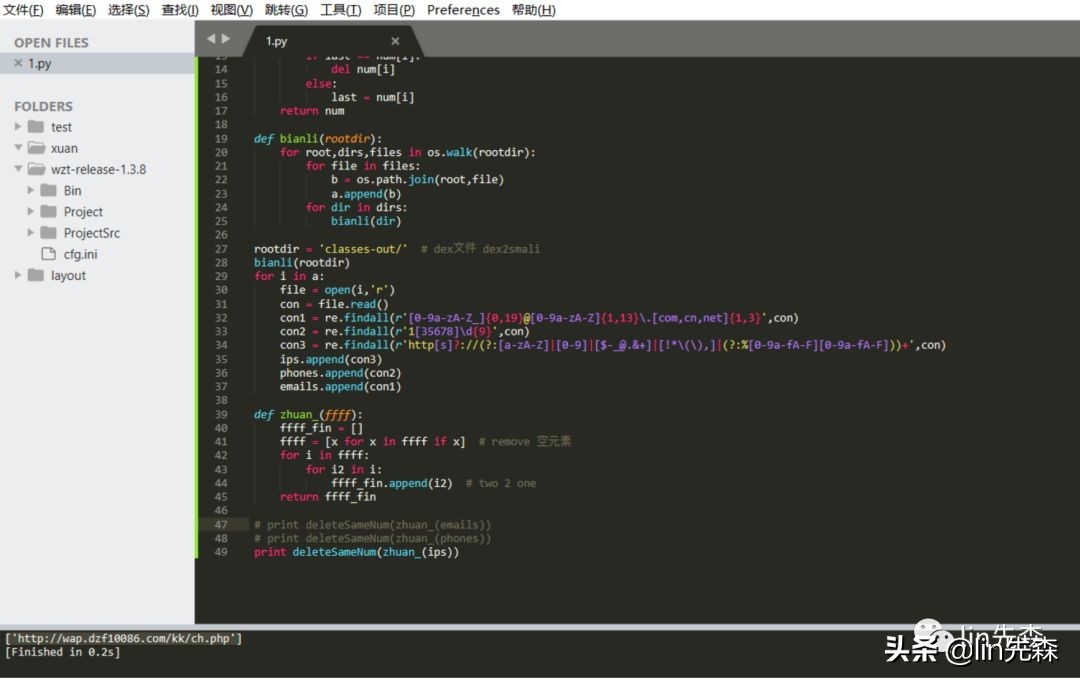
Task: Open the 查找(I) menu
Action: (x=180, y=10)
